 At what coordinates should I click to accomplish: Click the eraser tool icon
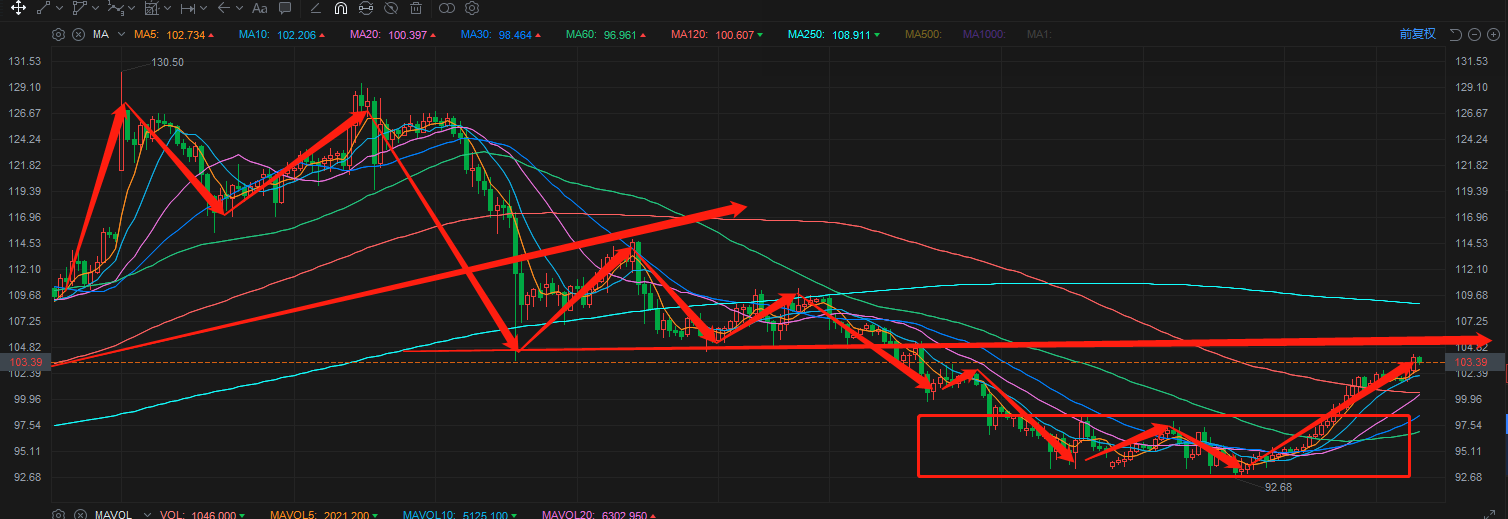coord(316,8)
